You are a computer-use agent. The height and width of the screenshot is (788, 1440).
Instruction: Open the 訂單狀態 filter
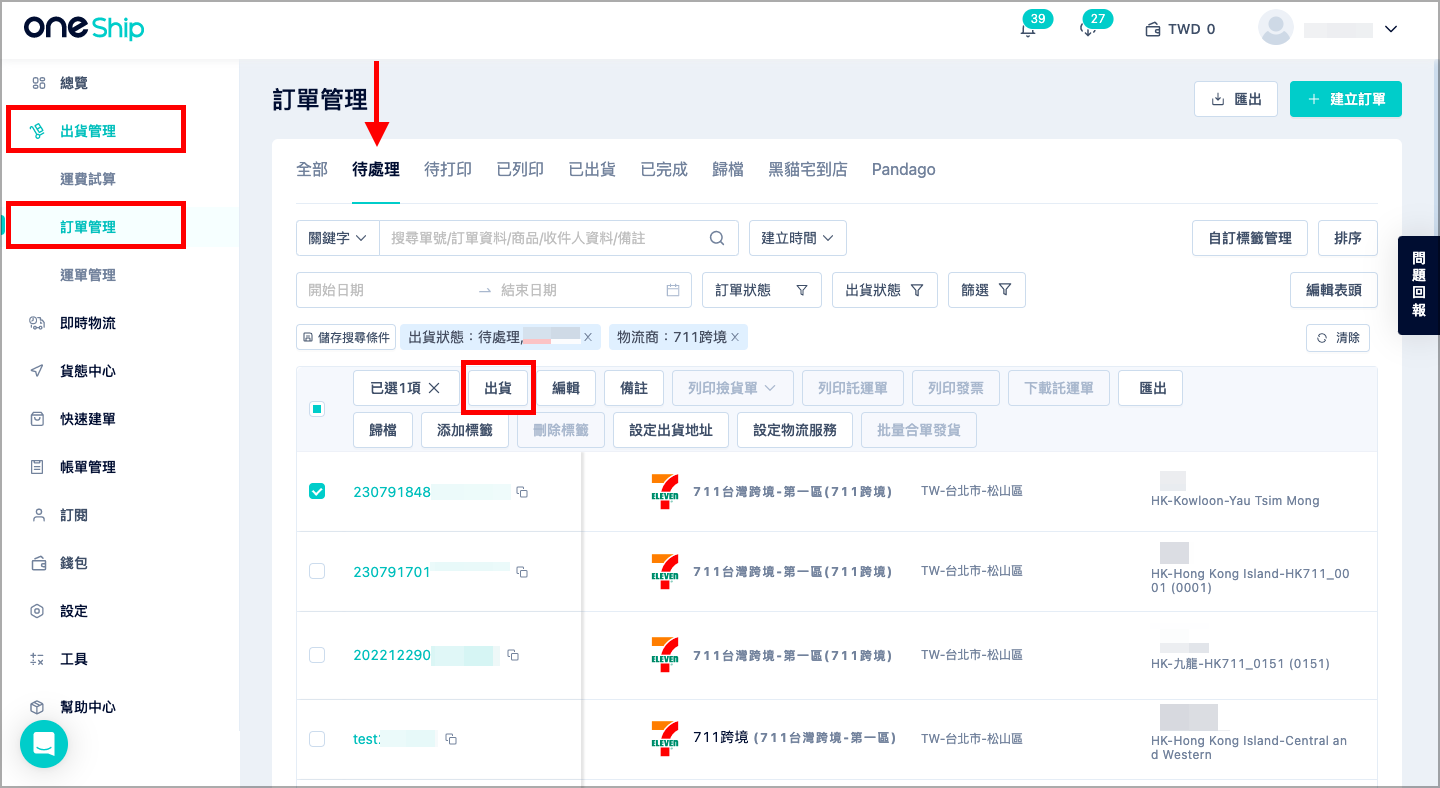coord(762,290)
